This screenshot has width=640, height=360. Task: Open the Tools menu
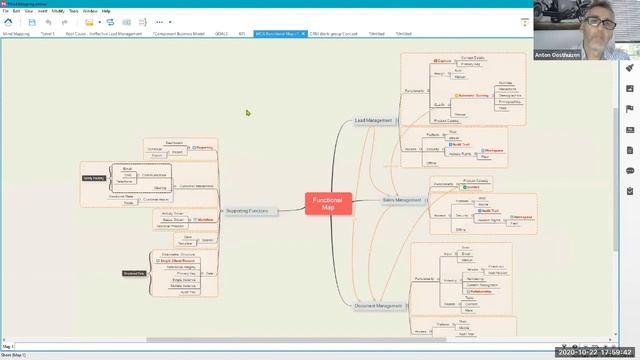73,11
